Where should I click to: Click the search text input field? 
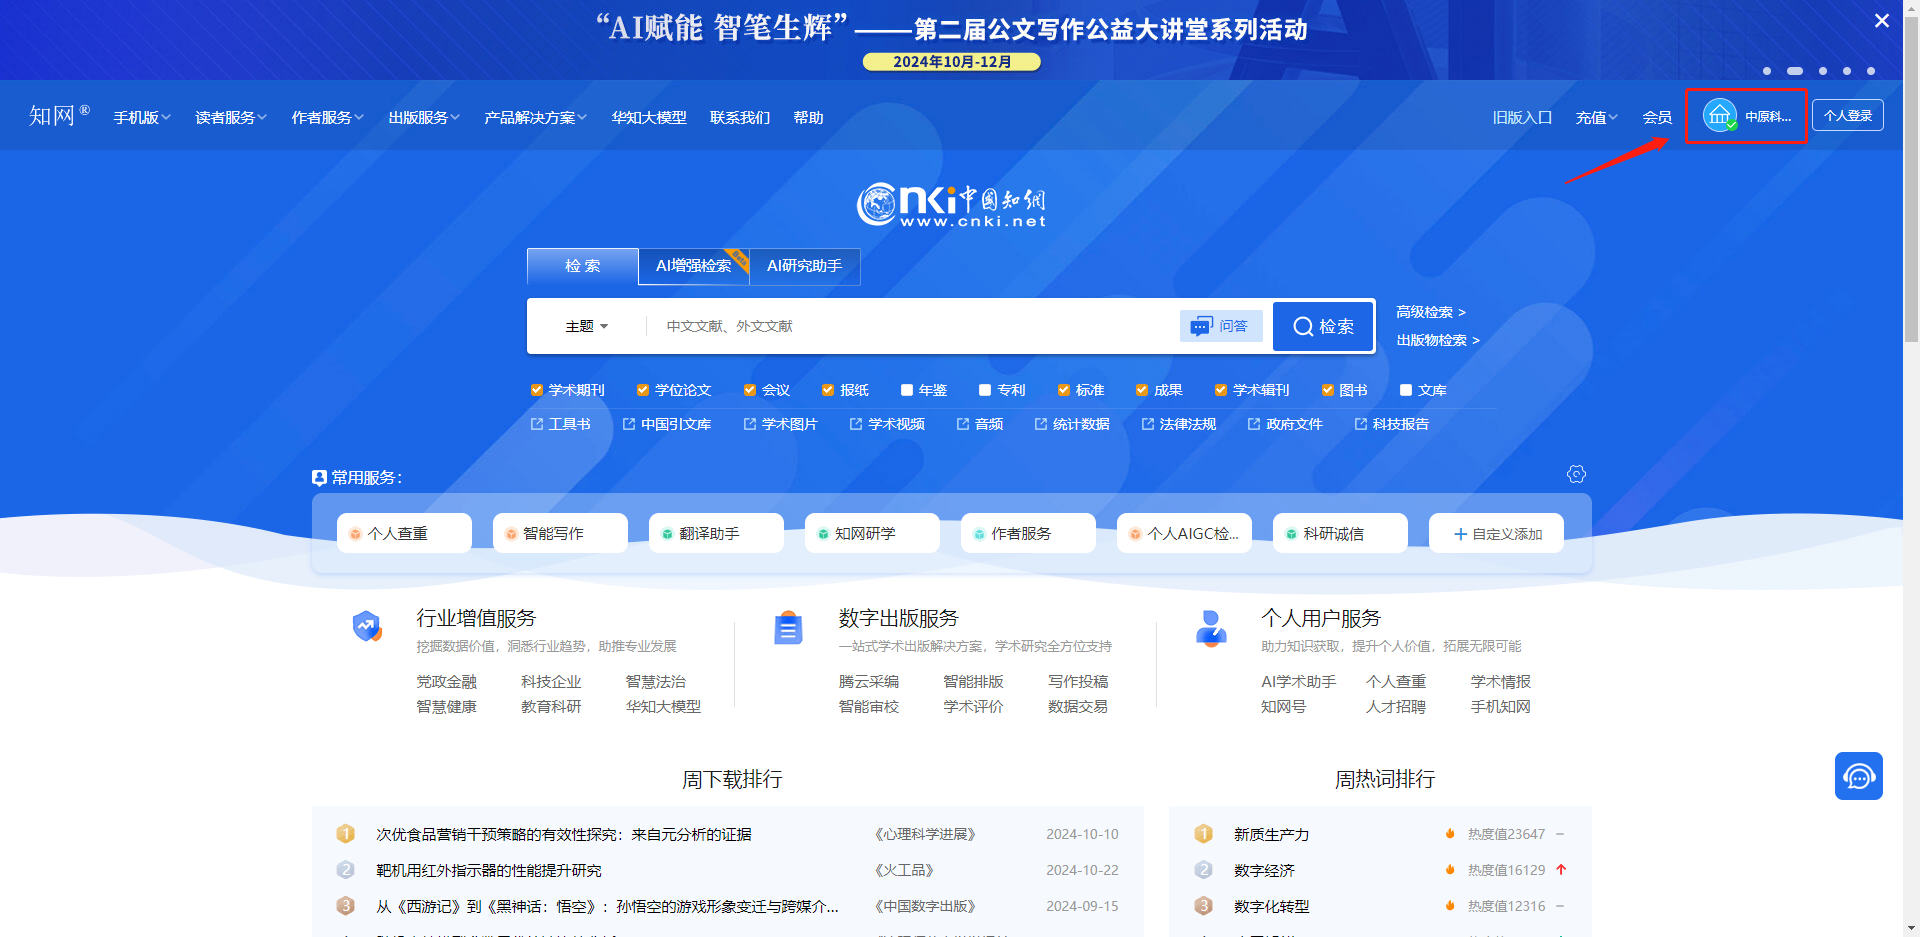(x=910, y=326)
